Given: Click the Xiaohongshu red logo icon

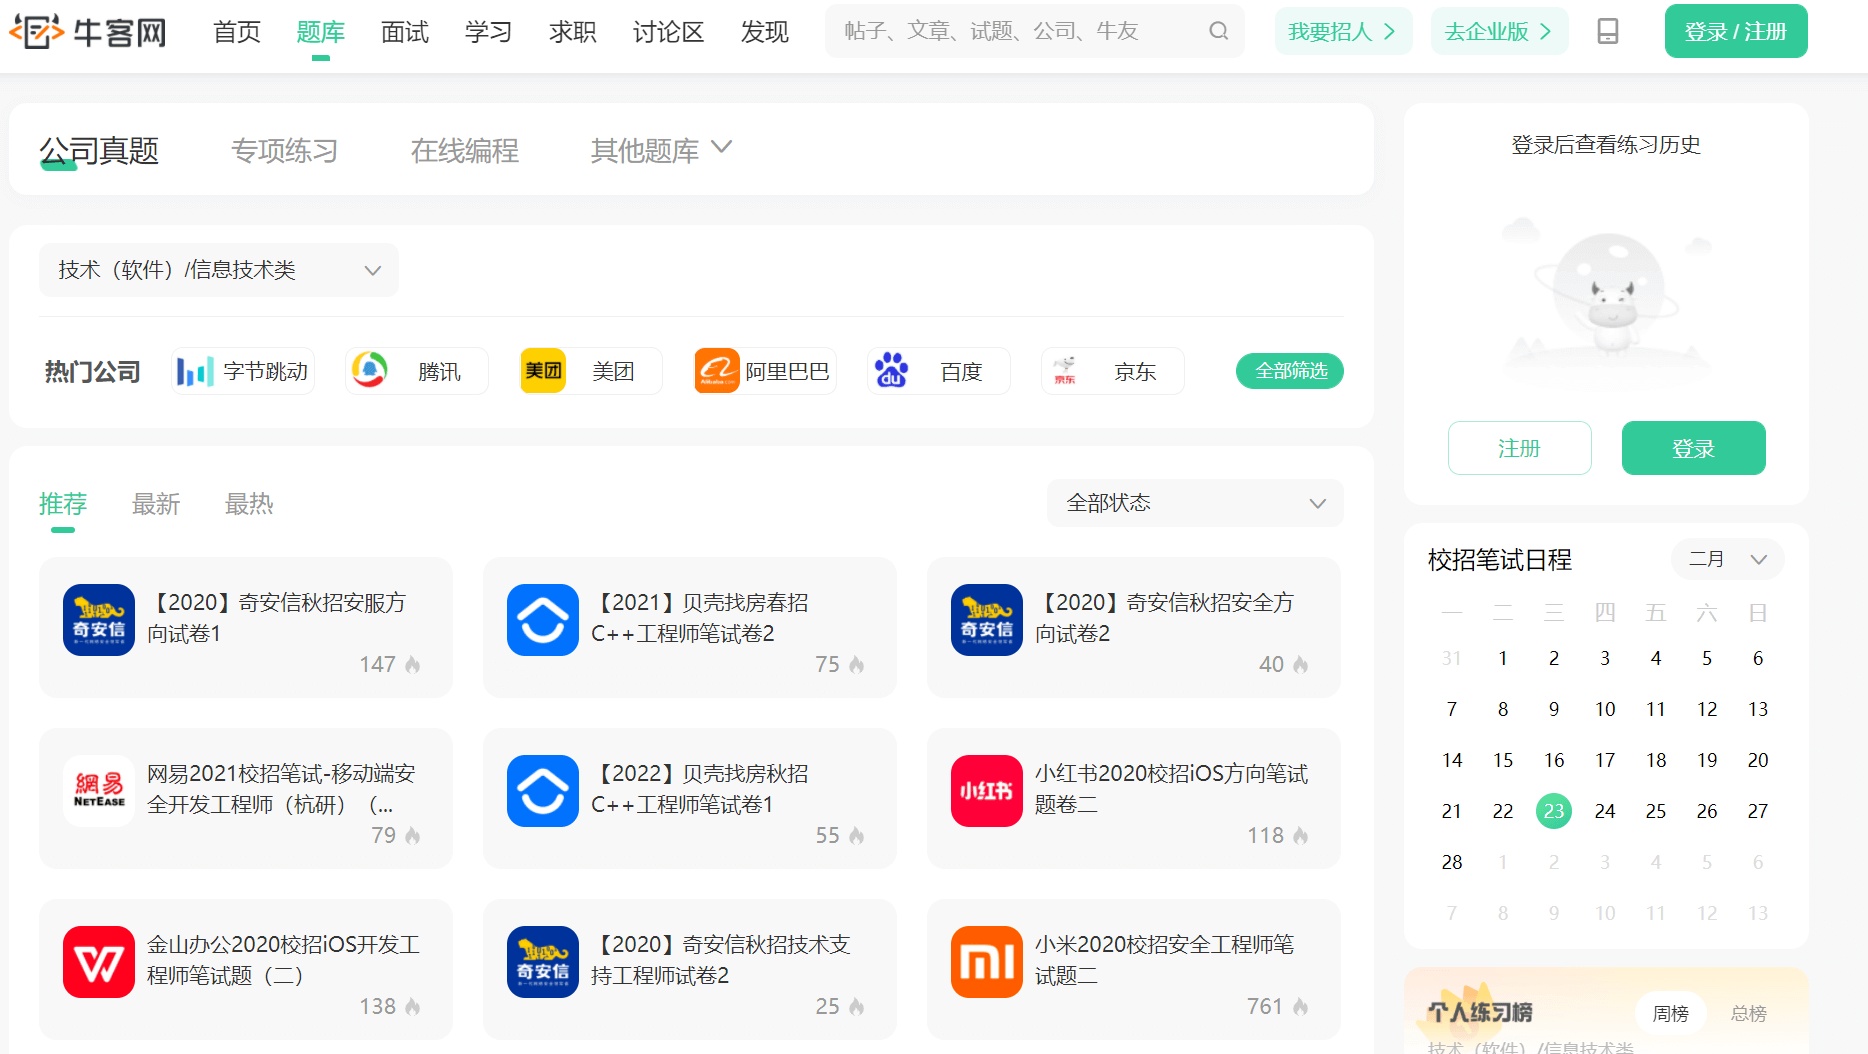Looking at the screenshot, I should click(x=987, y=791).
